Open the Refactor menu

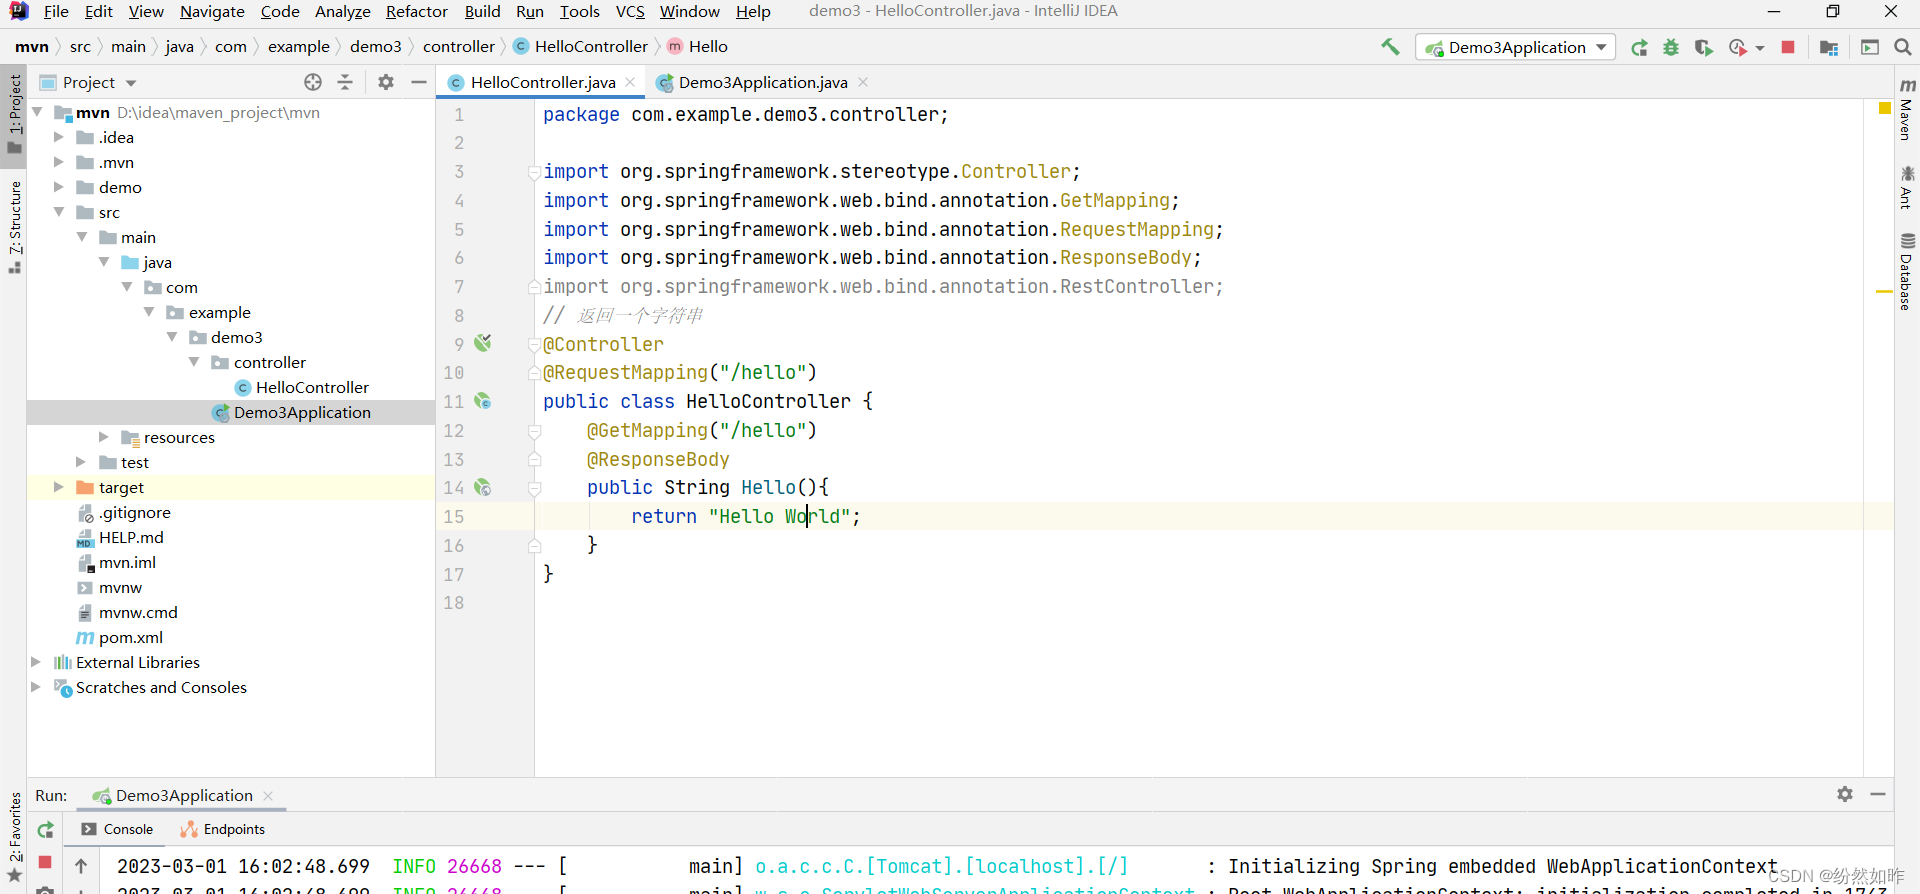point(416,12)
